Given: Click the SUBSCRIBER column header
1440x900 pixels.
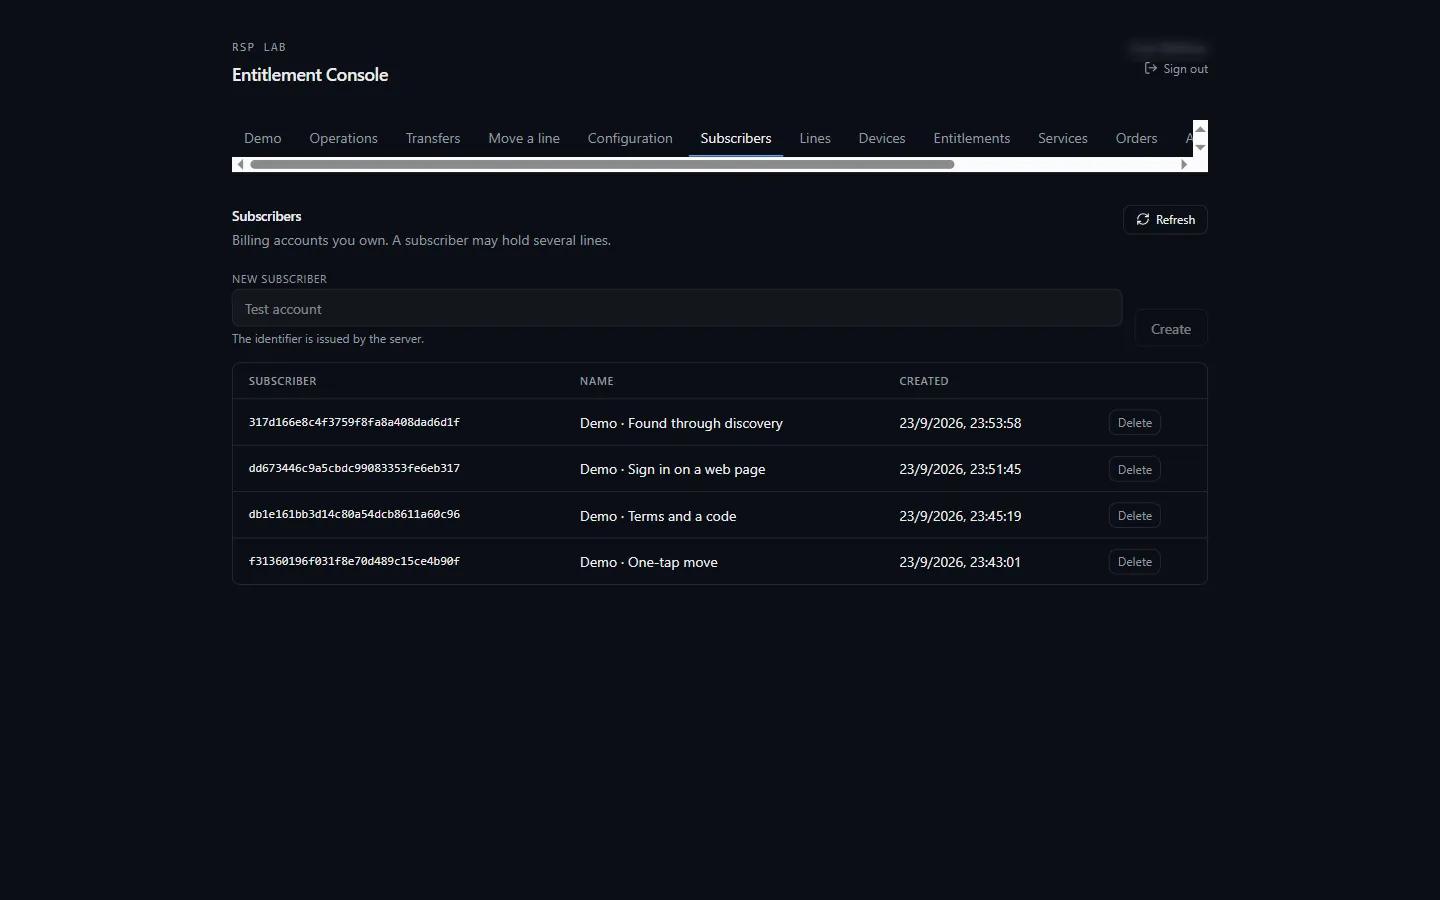Looking at the screenshot, I should [283, 381].
